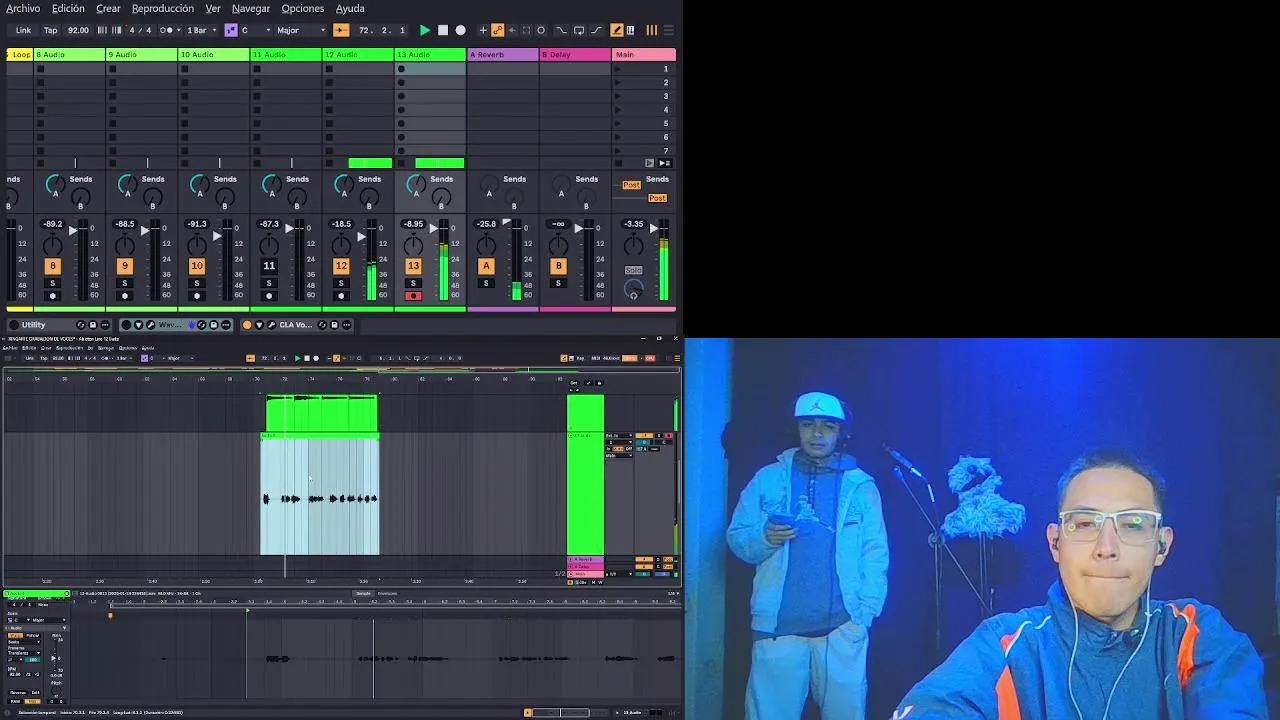The width and height of the screenshot is (1280, 720).
Task: Toggle the CLA Vocals device orange activator
Action: click(x=247, y=325)
